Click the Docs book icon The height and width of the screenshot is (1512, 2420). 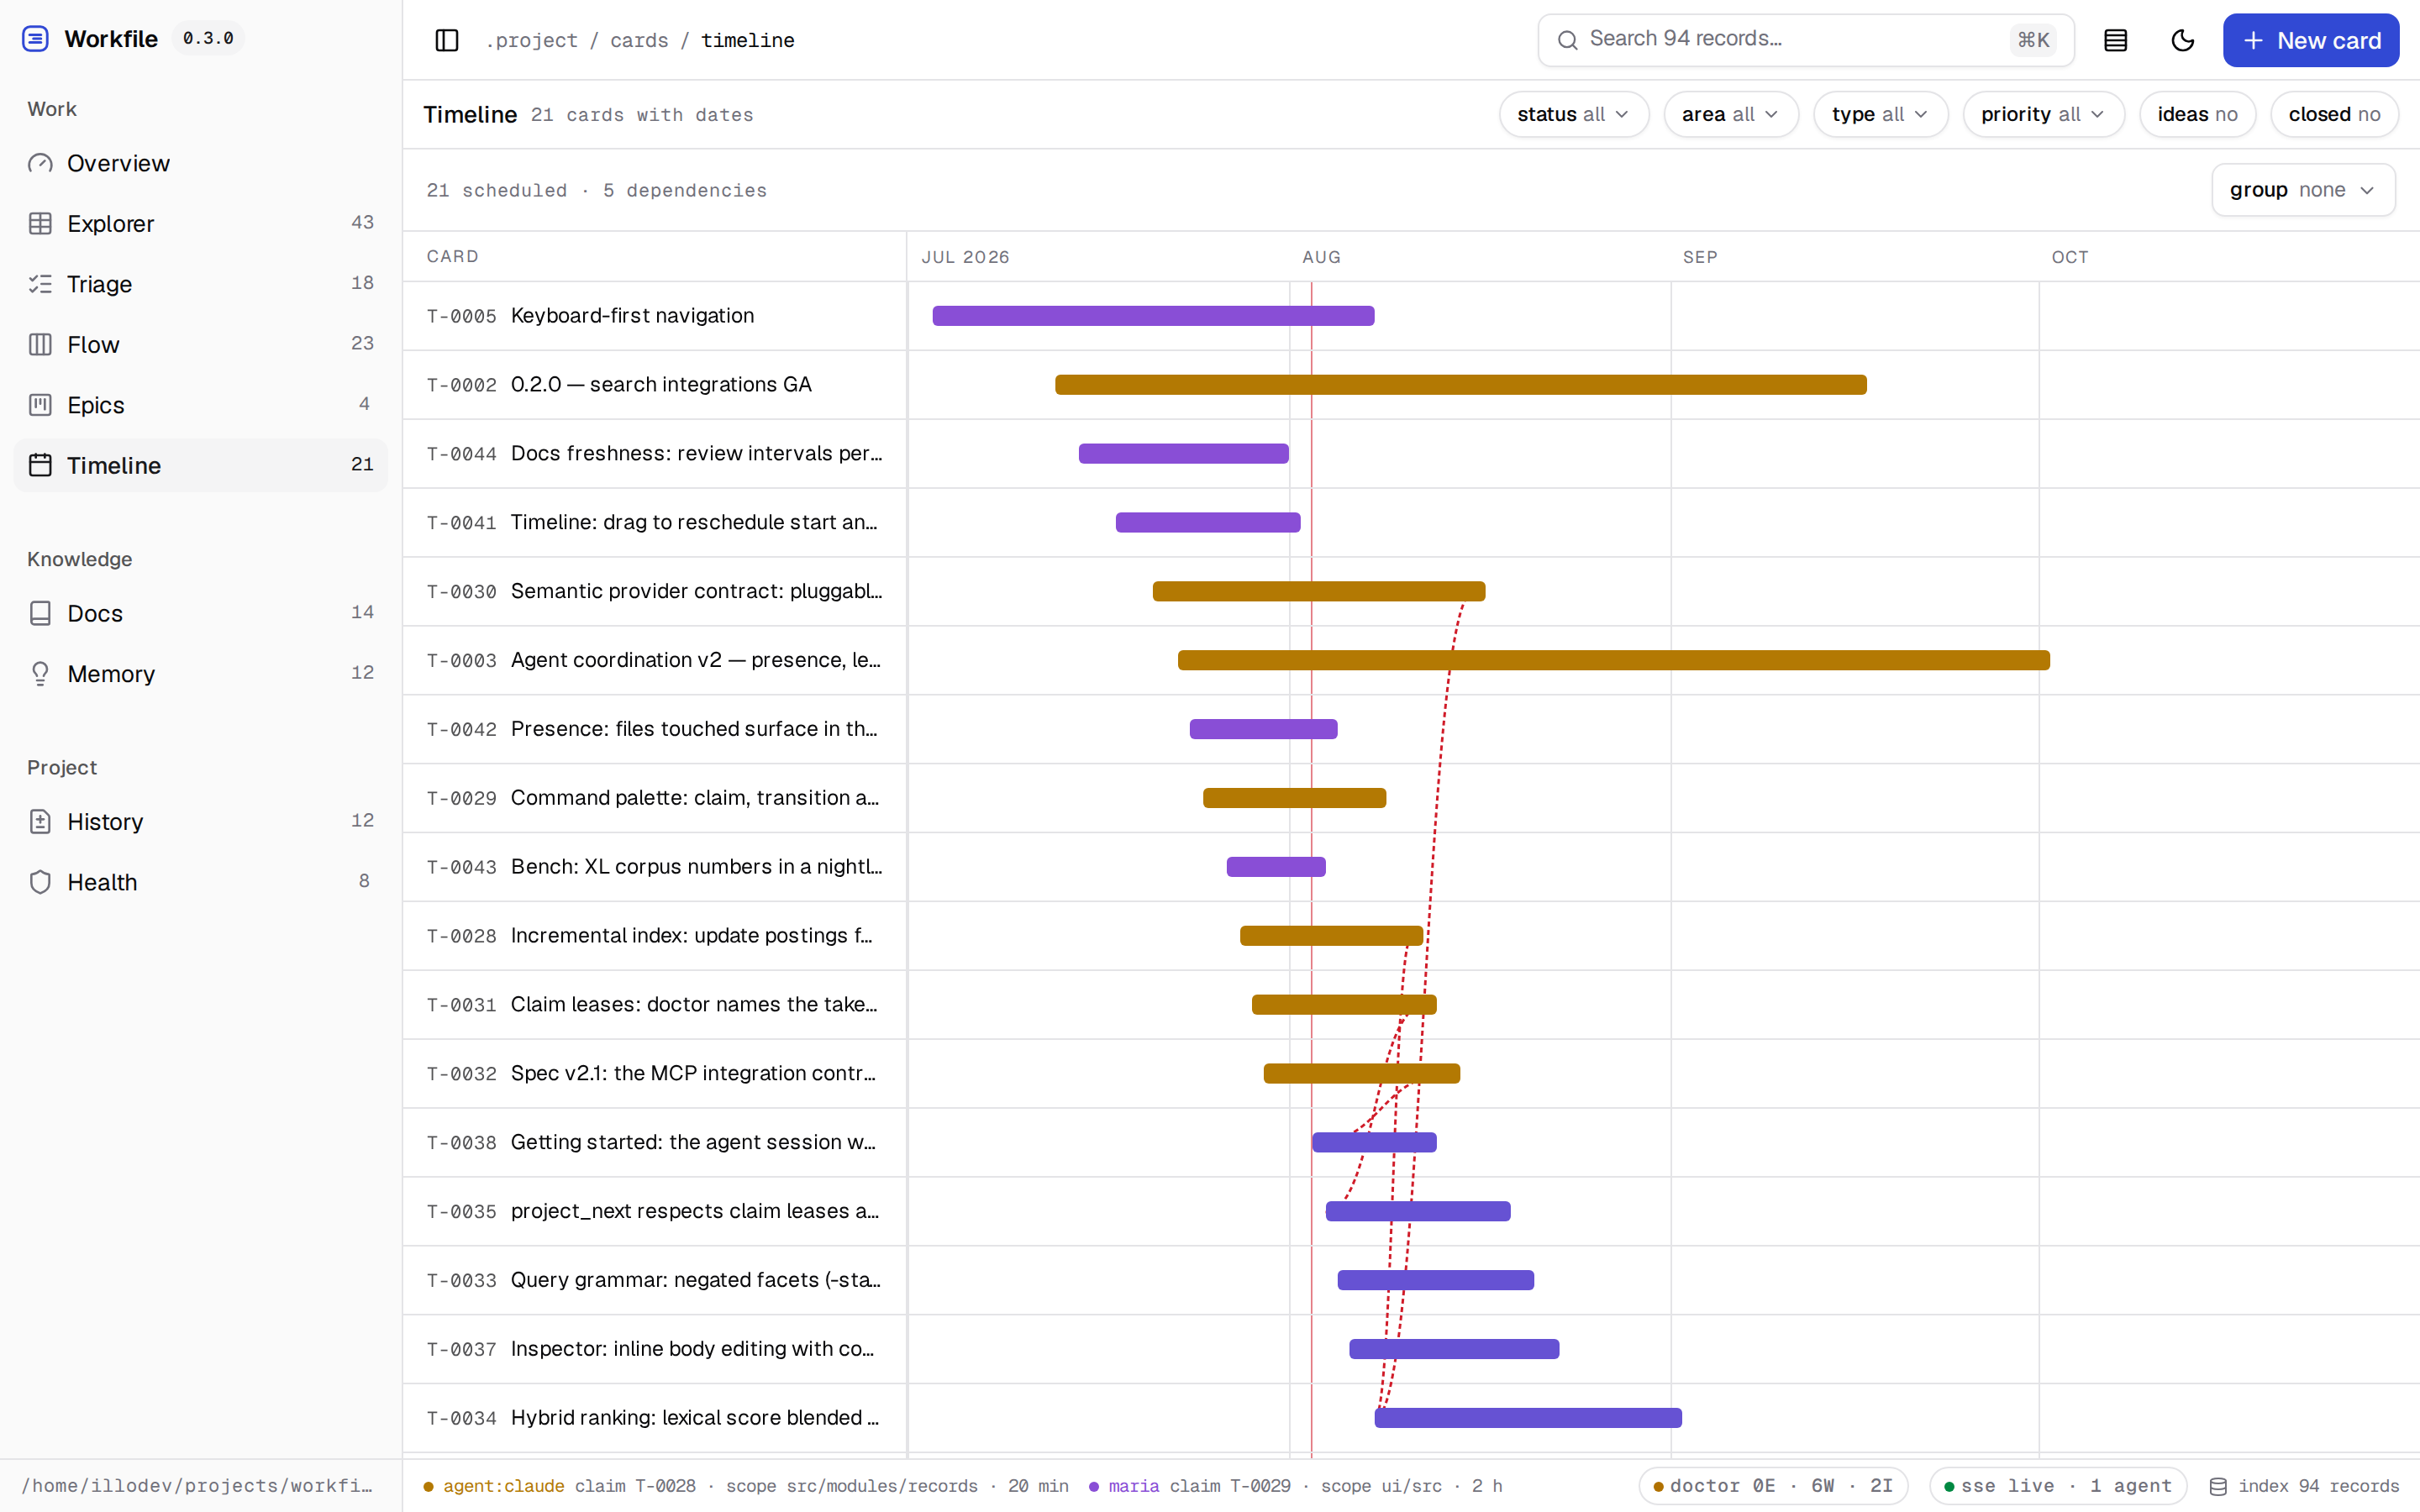tap(40, 613)
